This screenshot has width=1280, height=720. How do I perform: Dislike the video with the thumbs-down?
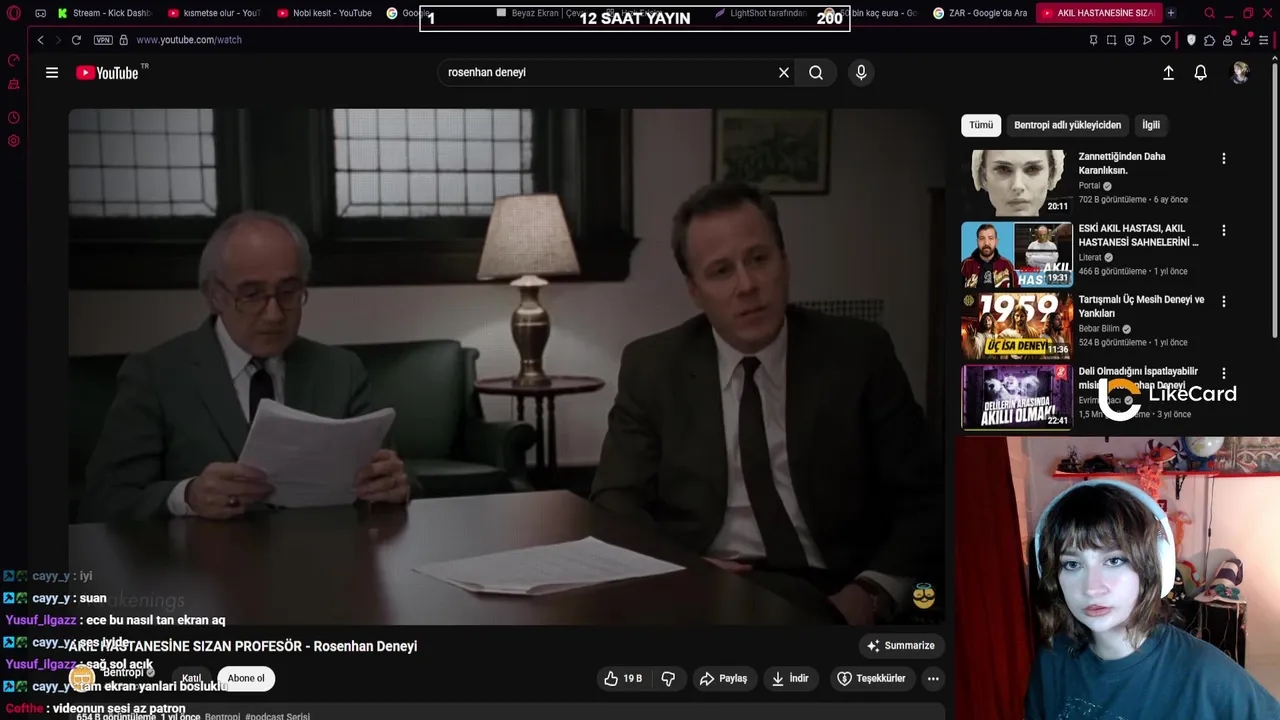tap(668, 678)
